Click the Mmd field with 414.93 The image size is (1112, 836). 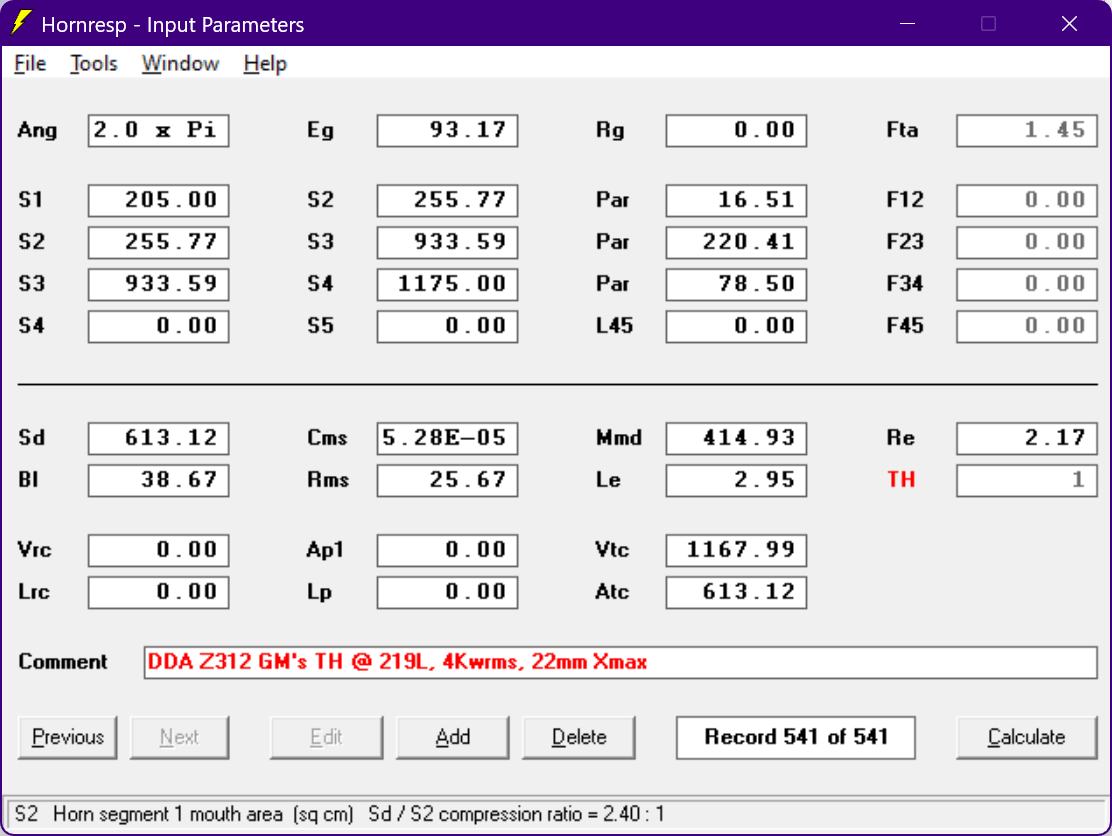[736, 438]
